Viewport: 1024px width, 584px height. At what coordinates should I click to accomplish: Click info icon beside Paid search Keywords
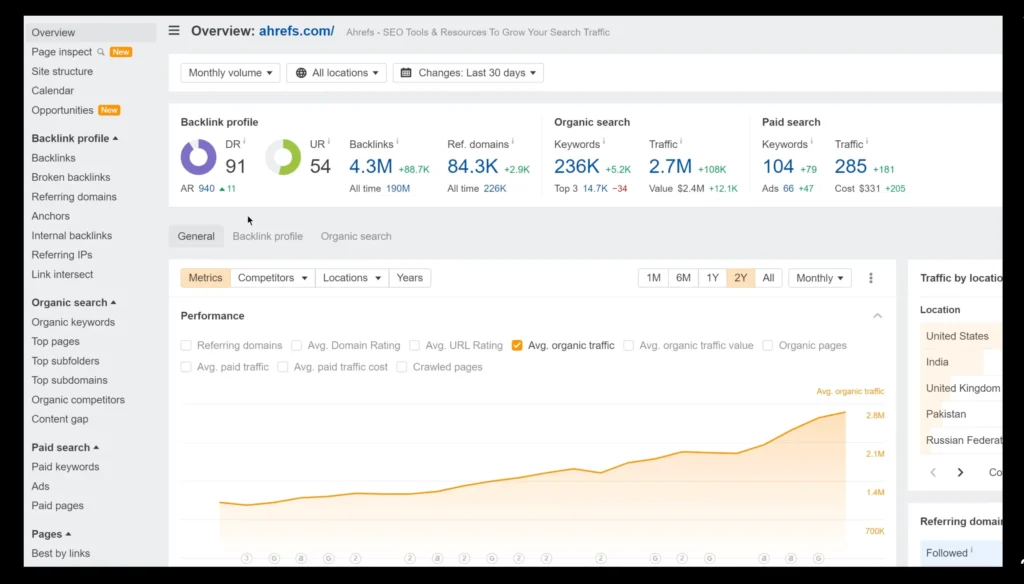[x=811, y=141]
